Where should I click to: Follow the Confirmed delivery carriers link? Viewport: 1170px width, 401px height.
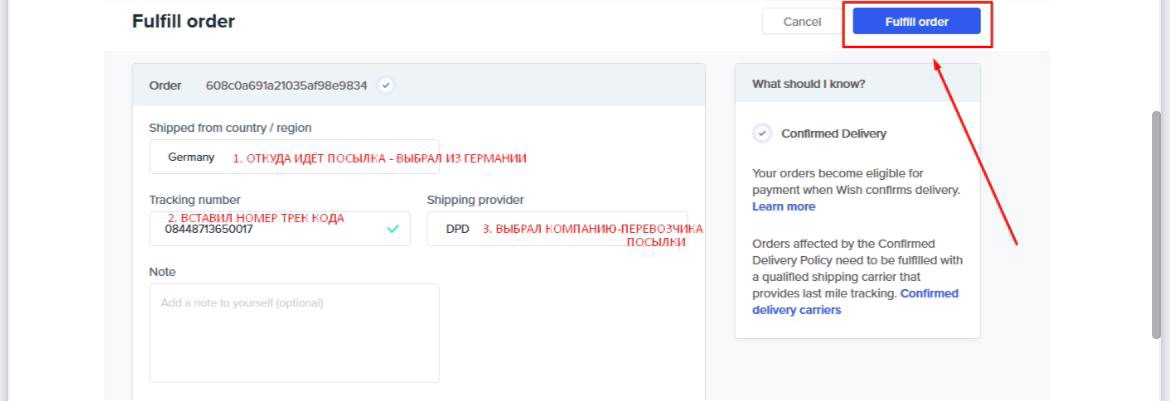(797, 310)
